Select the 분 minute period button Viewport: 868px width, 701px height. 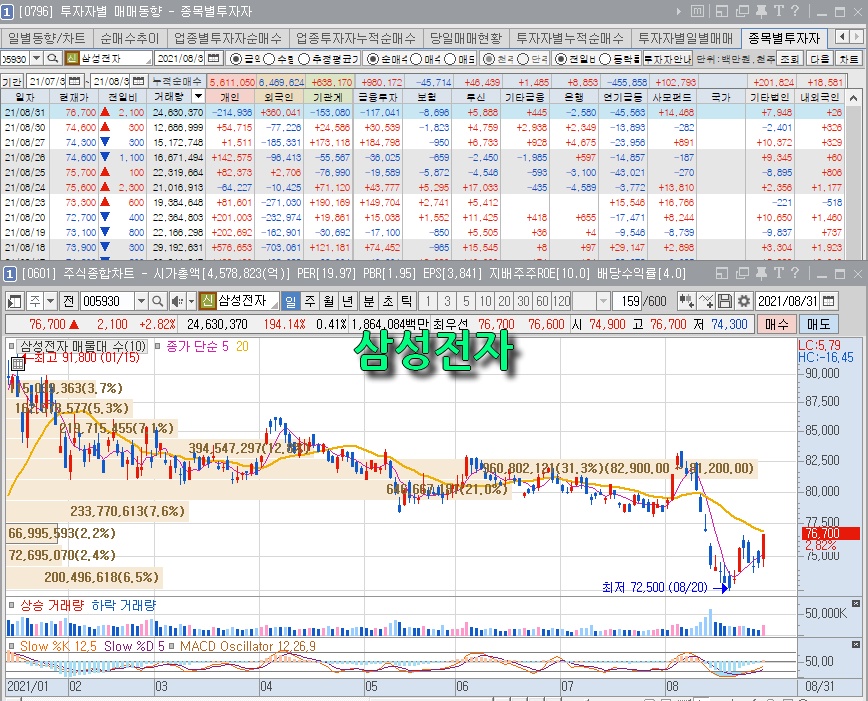[x=369, y=301]
